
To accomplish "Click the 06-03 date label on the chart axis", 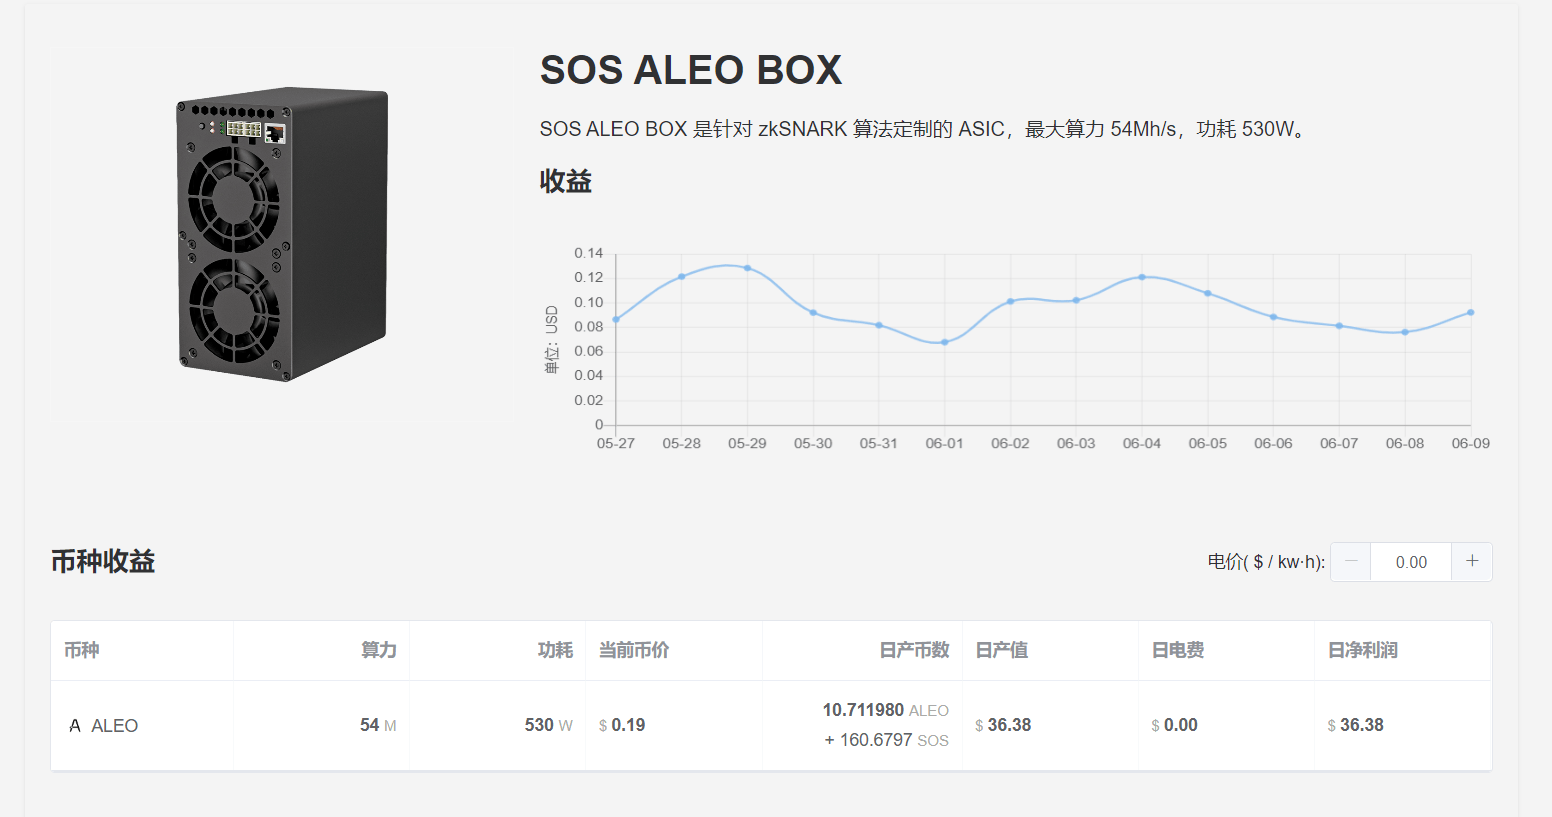I will coord(1076,443).
